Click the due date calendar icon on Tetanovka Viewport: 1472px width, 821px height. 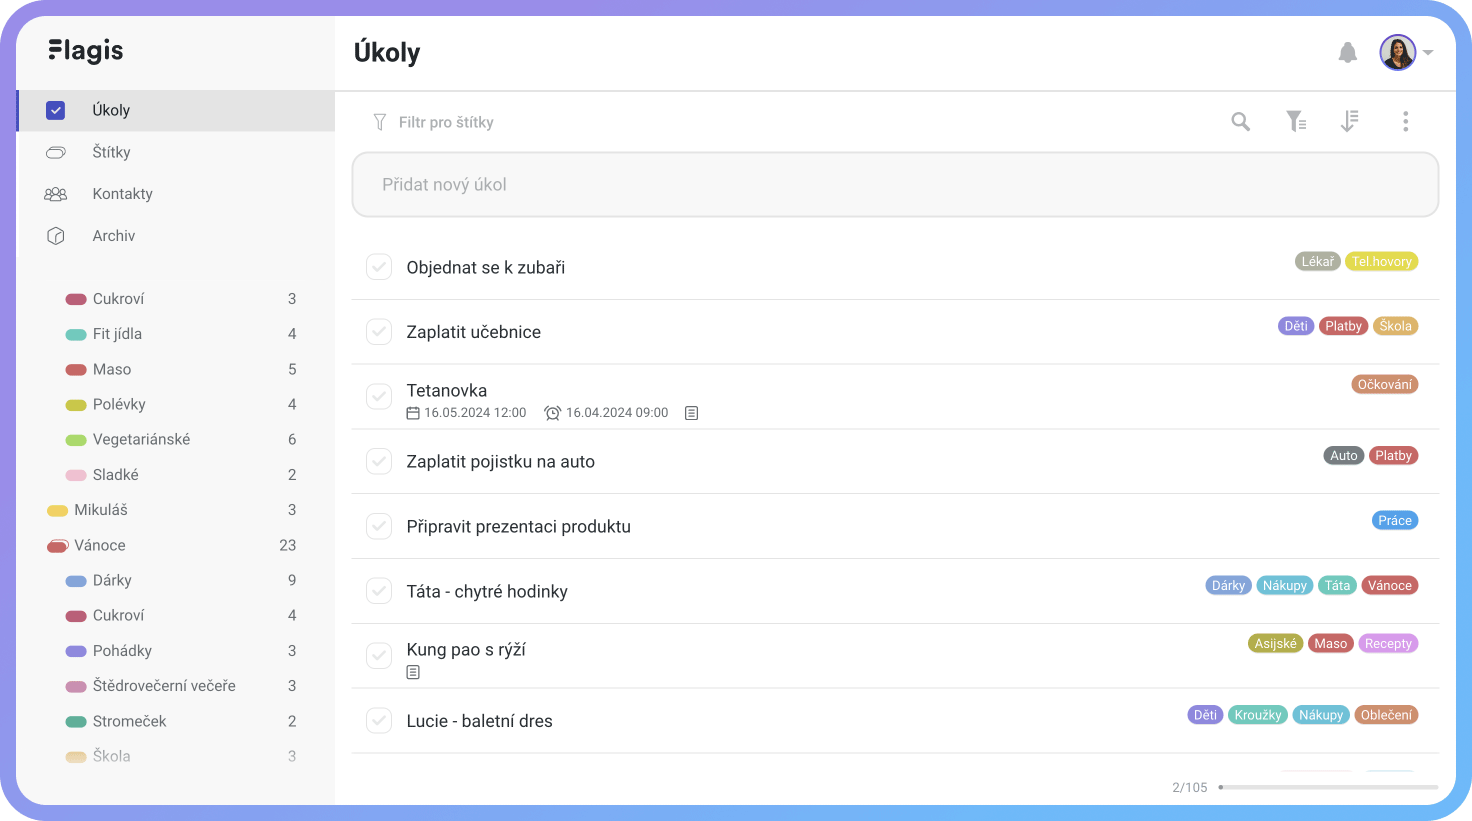click(413, 413)
